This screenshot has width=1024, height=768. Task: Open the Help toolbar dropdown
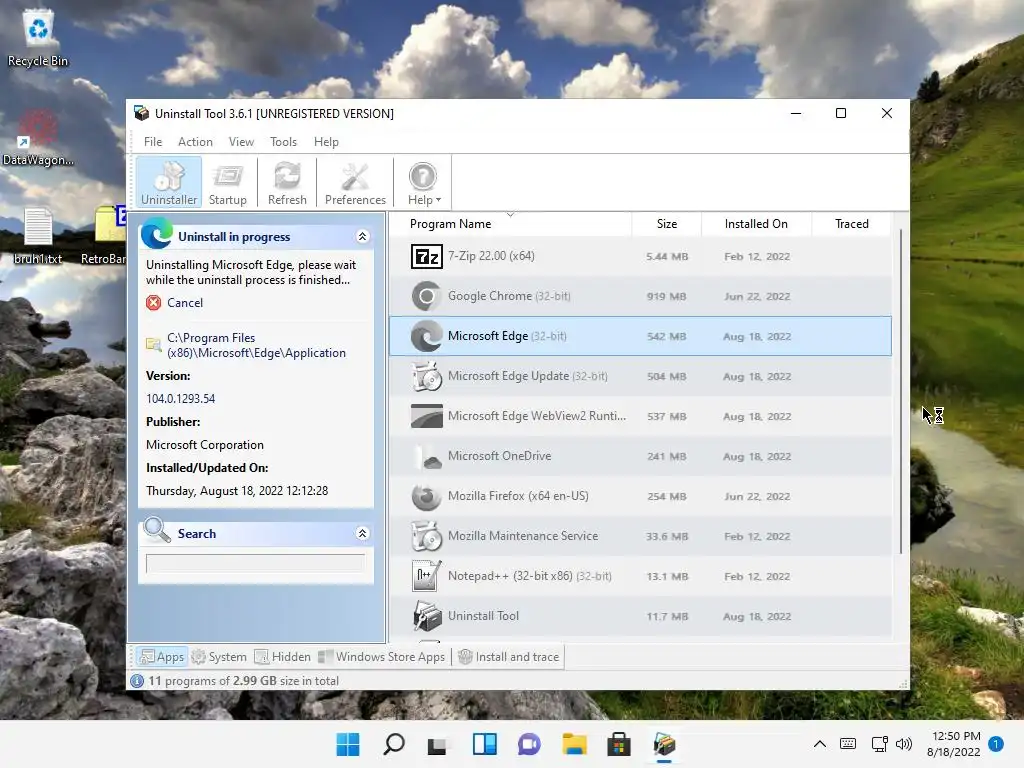click(424, 182)
